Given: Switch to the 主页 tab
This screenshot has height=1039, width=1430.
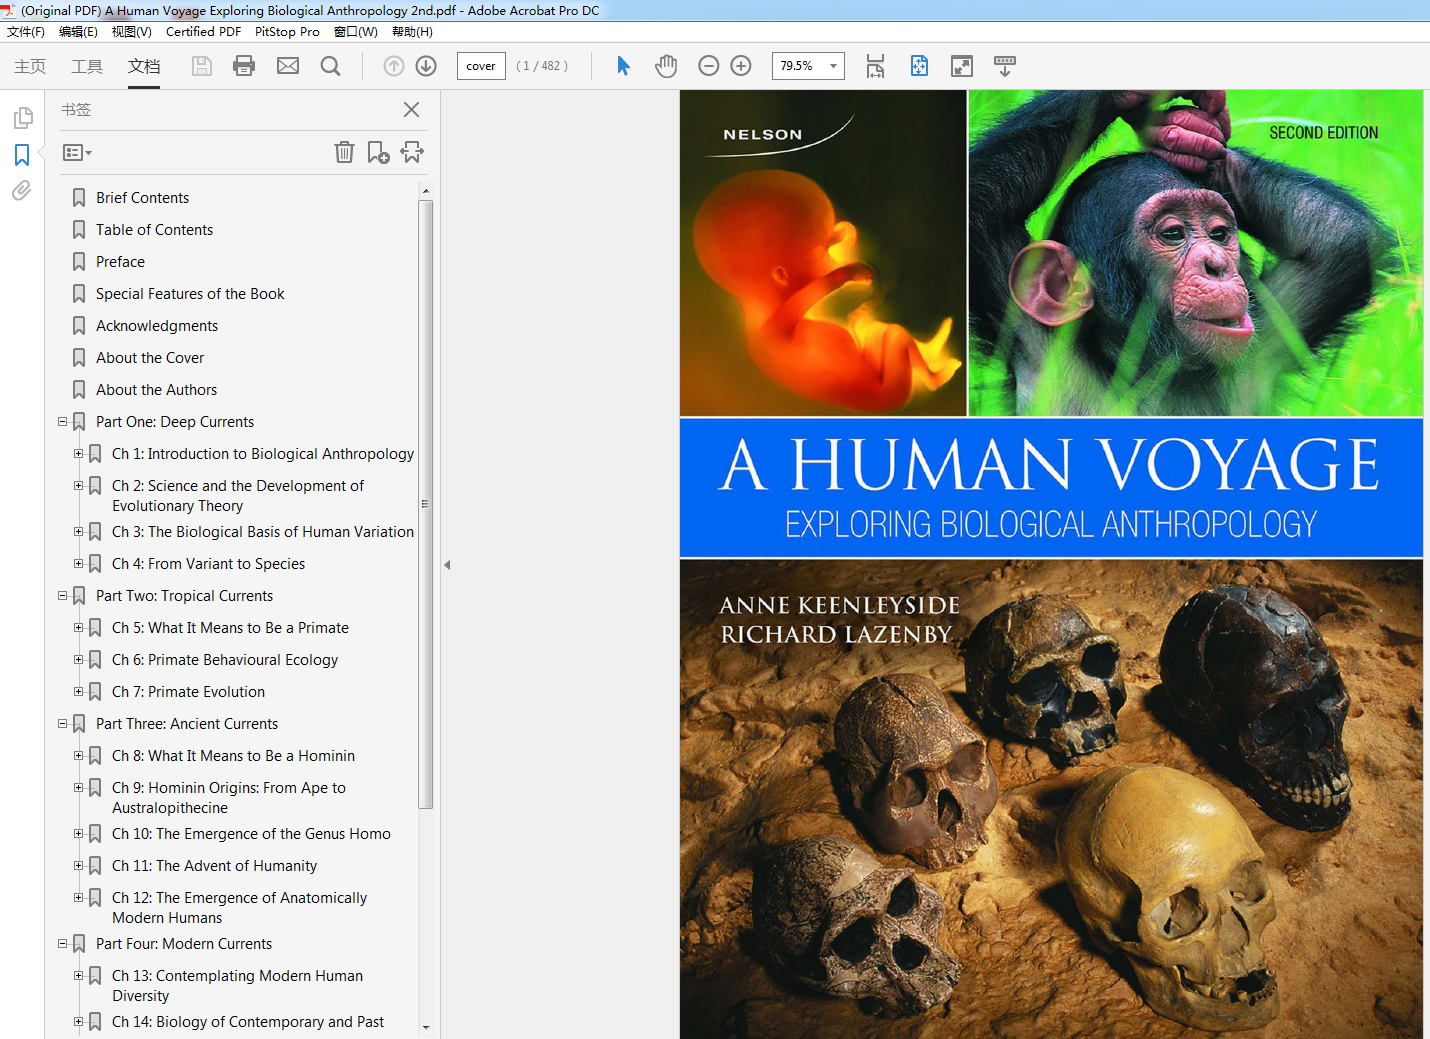Looking at the screenshot, I should 30,66.
